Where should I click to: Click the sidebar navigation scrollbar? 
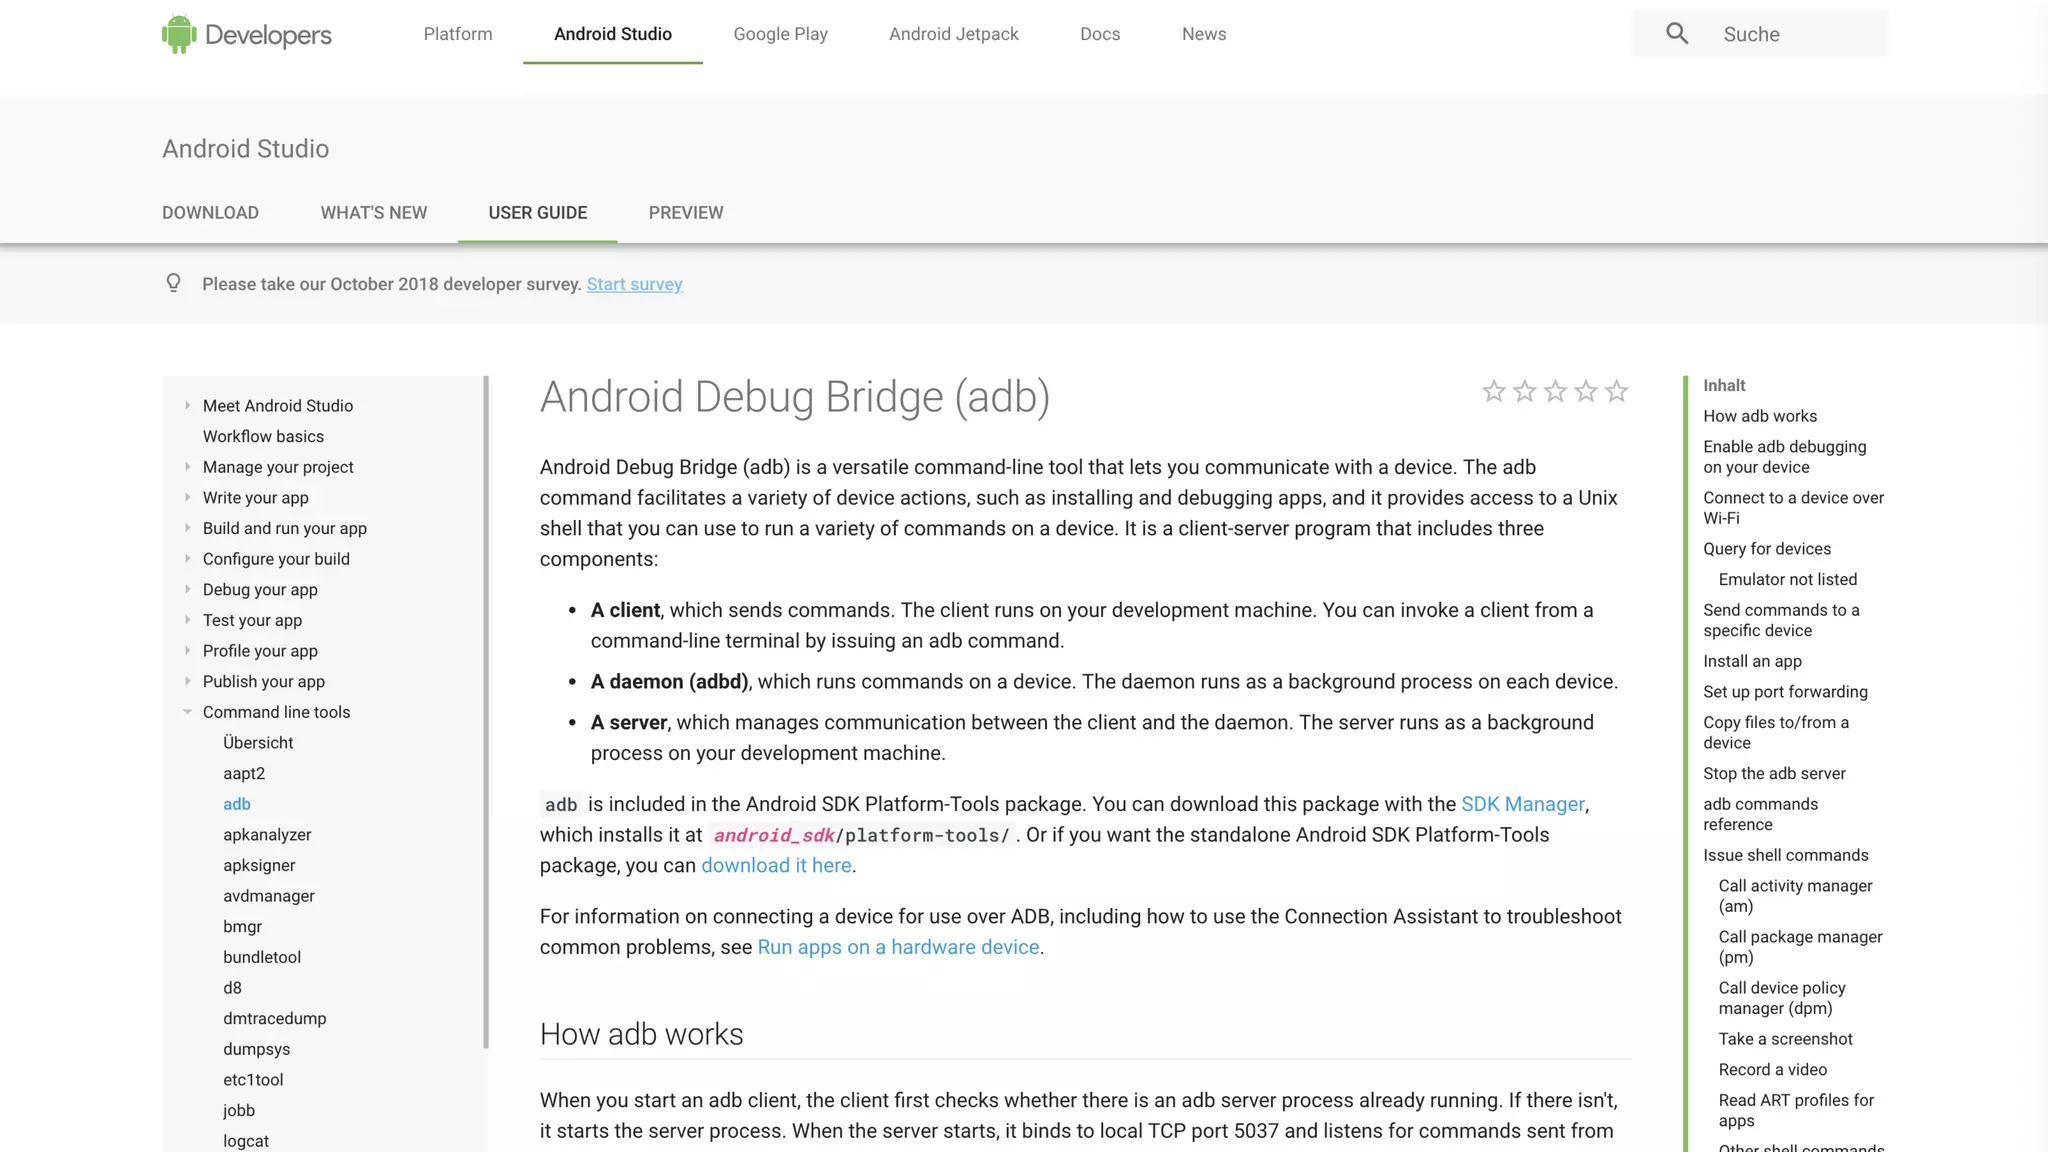(x=486, y=710)
